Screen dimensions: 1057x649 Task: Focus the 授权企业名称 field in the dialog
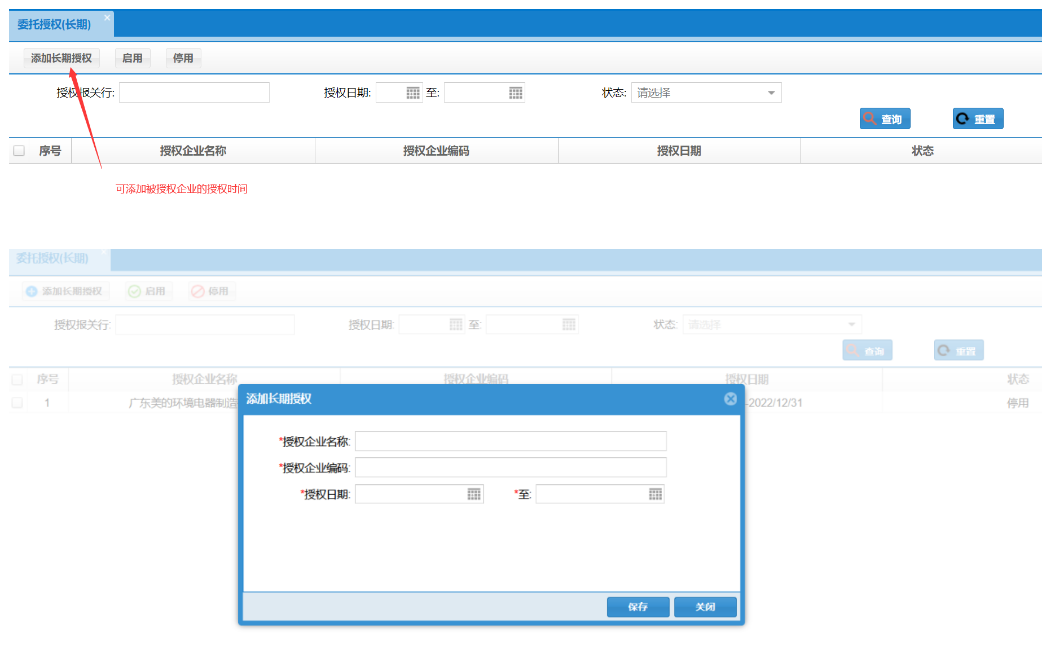click(510, 441)
